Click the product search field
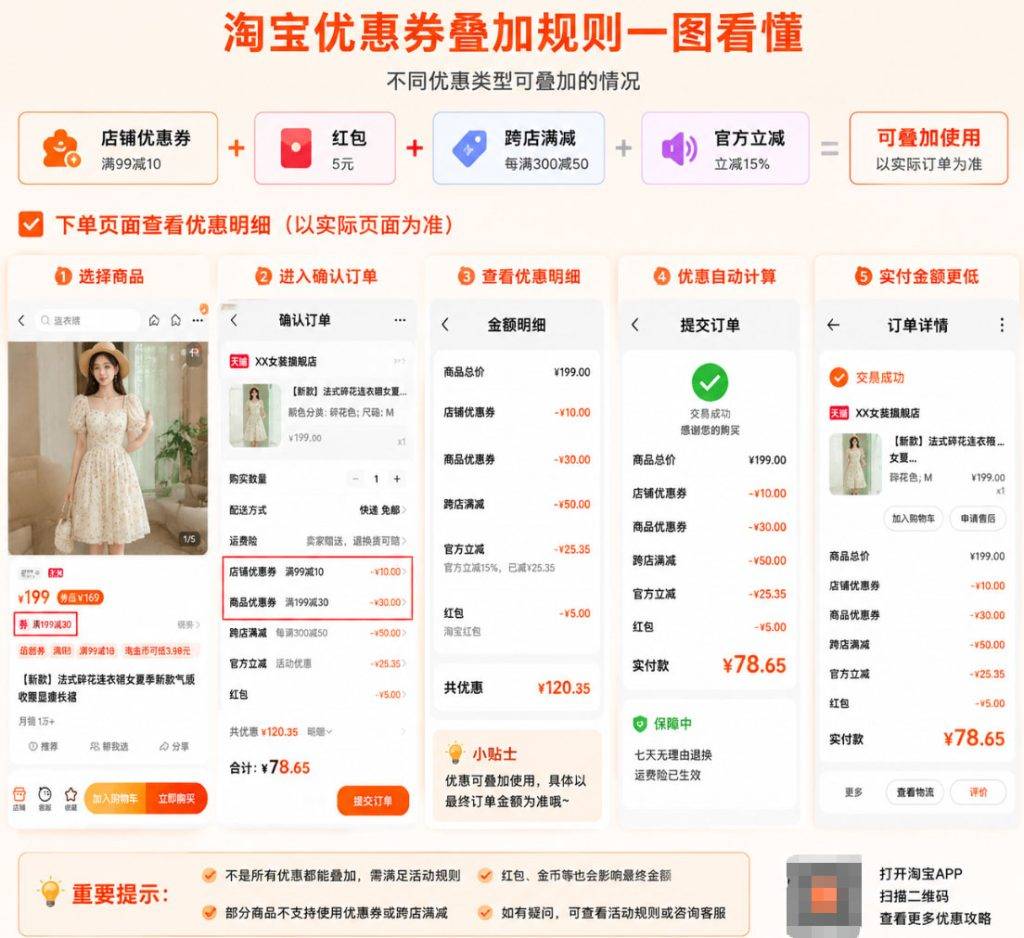This screenshot has width=1024, height=938. click(88, 320)
